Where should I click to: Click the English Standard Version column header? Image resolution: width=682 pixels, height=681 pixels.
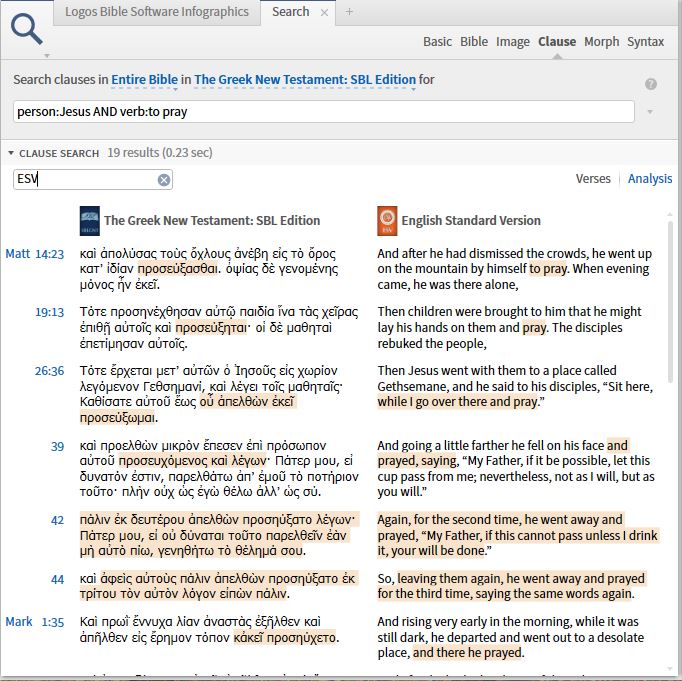pyautogui.click(x=471, y=220)
